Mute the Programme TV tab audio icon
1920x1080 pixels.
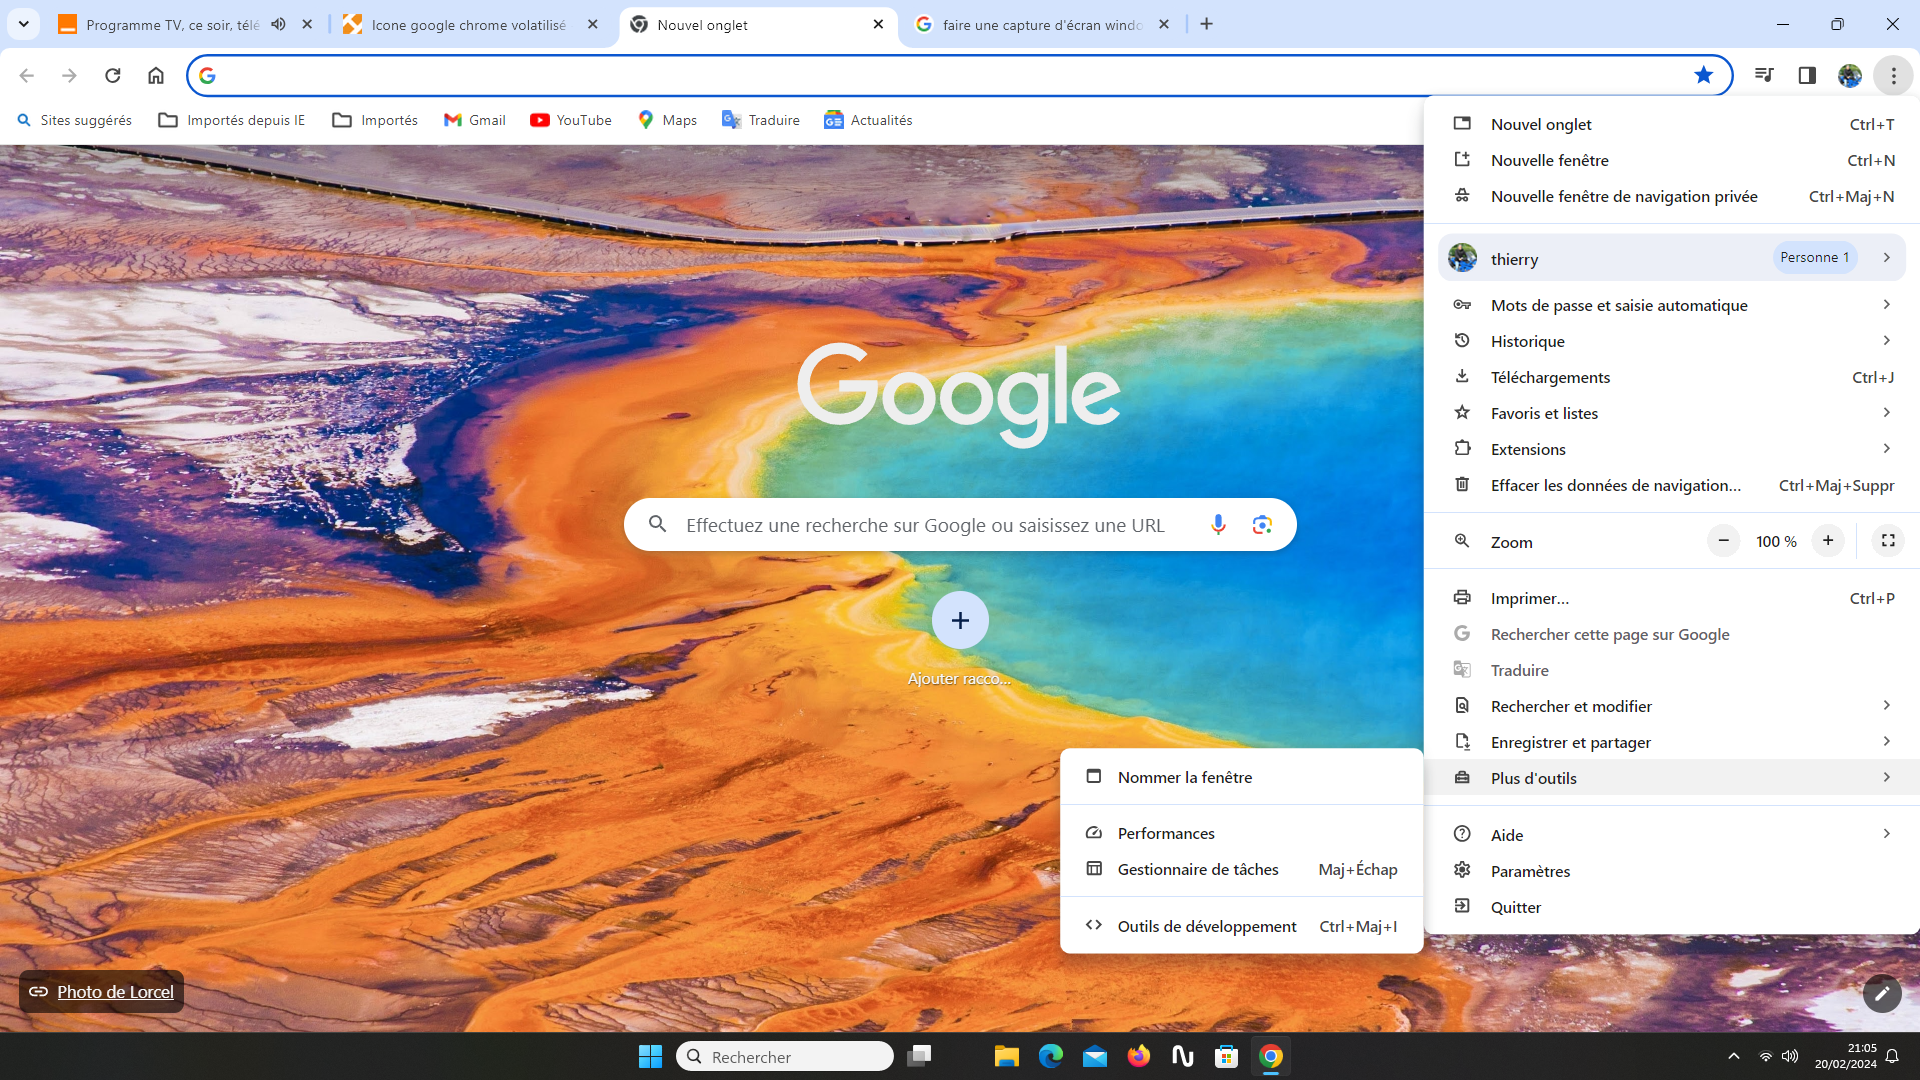tap(278, 24)
